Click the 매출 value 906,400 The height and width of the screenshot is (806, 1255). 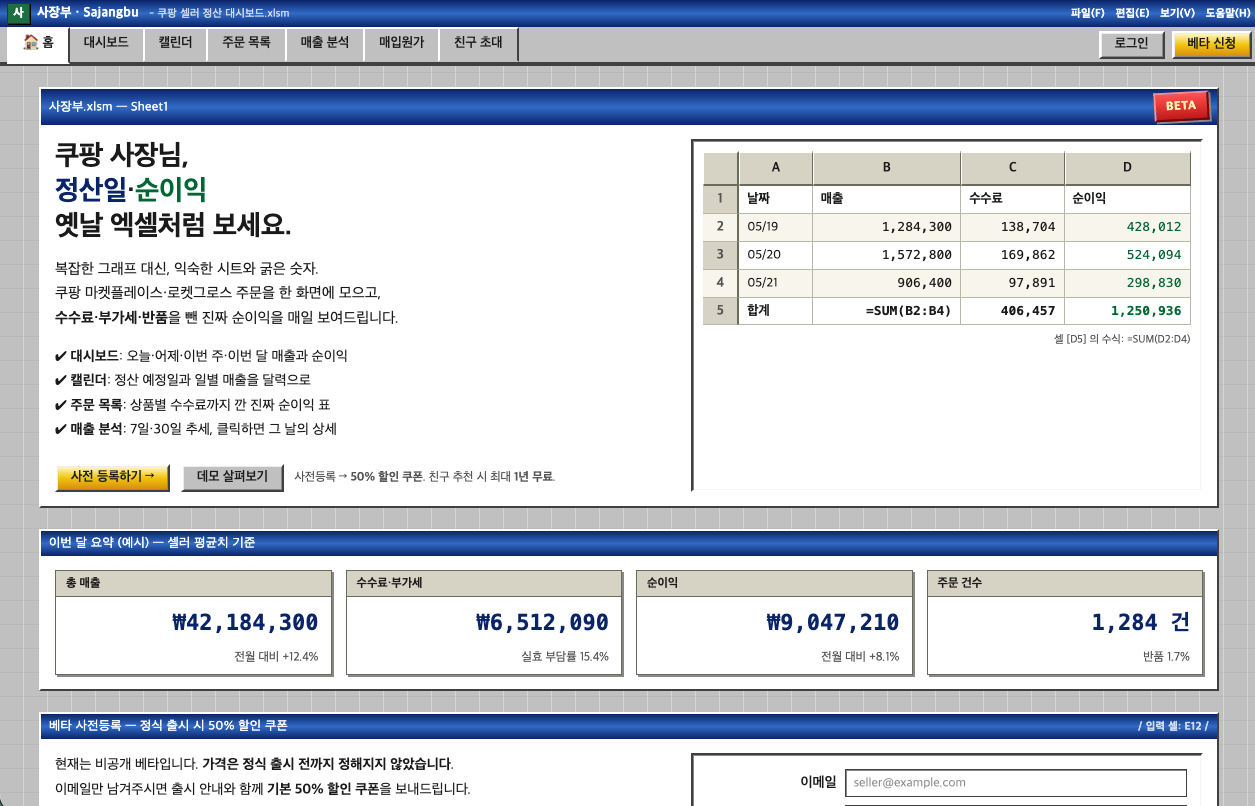tap(887, 283)
